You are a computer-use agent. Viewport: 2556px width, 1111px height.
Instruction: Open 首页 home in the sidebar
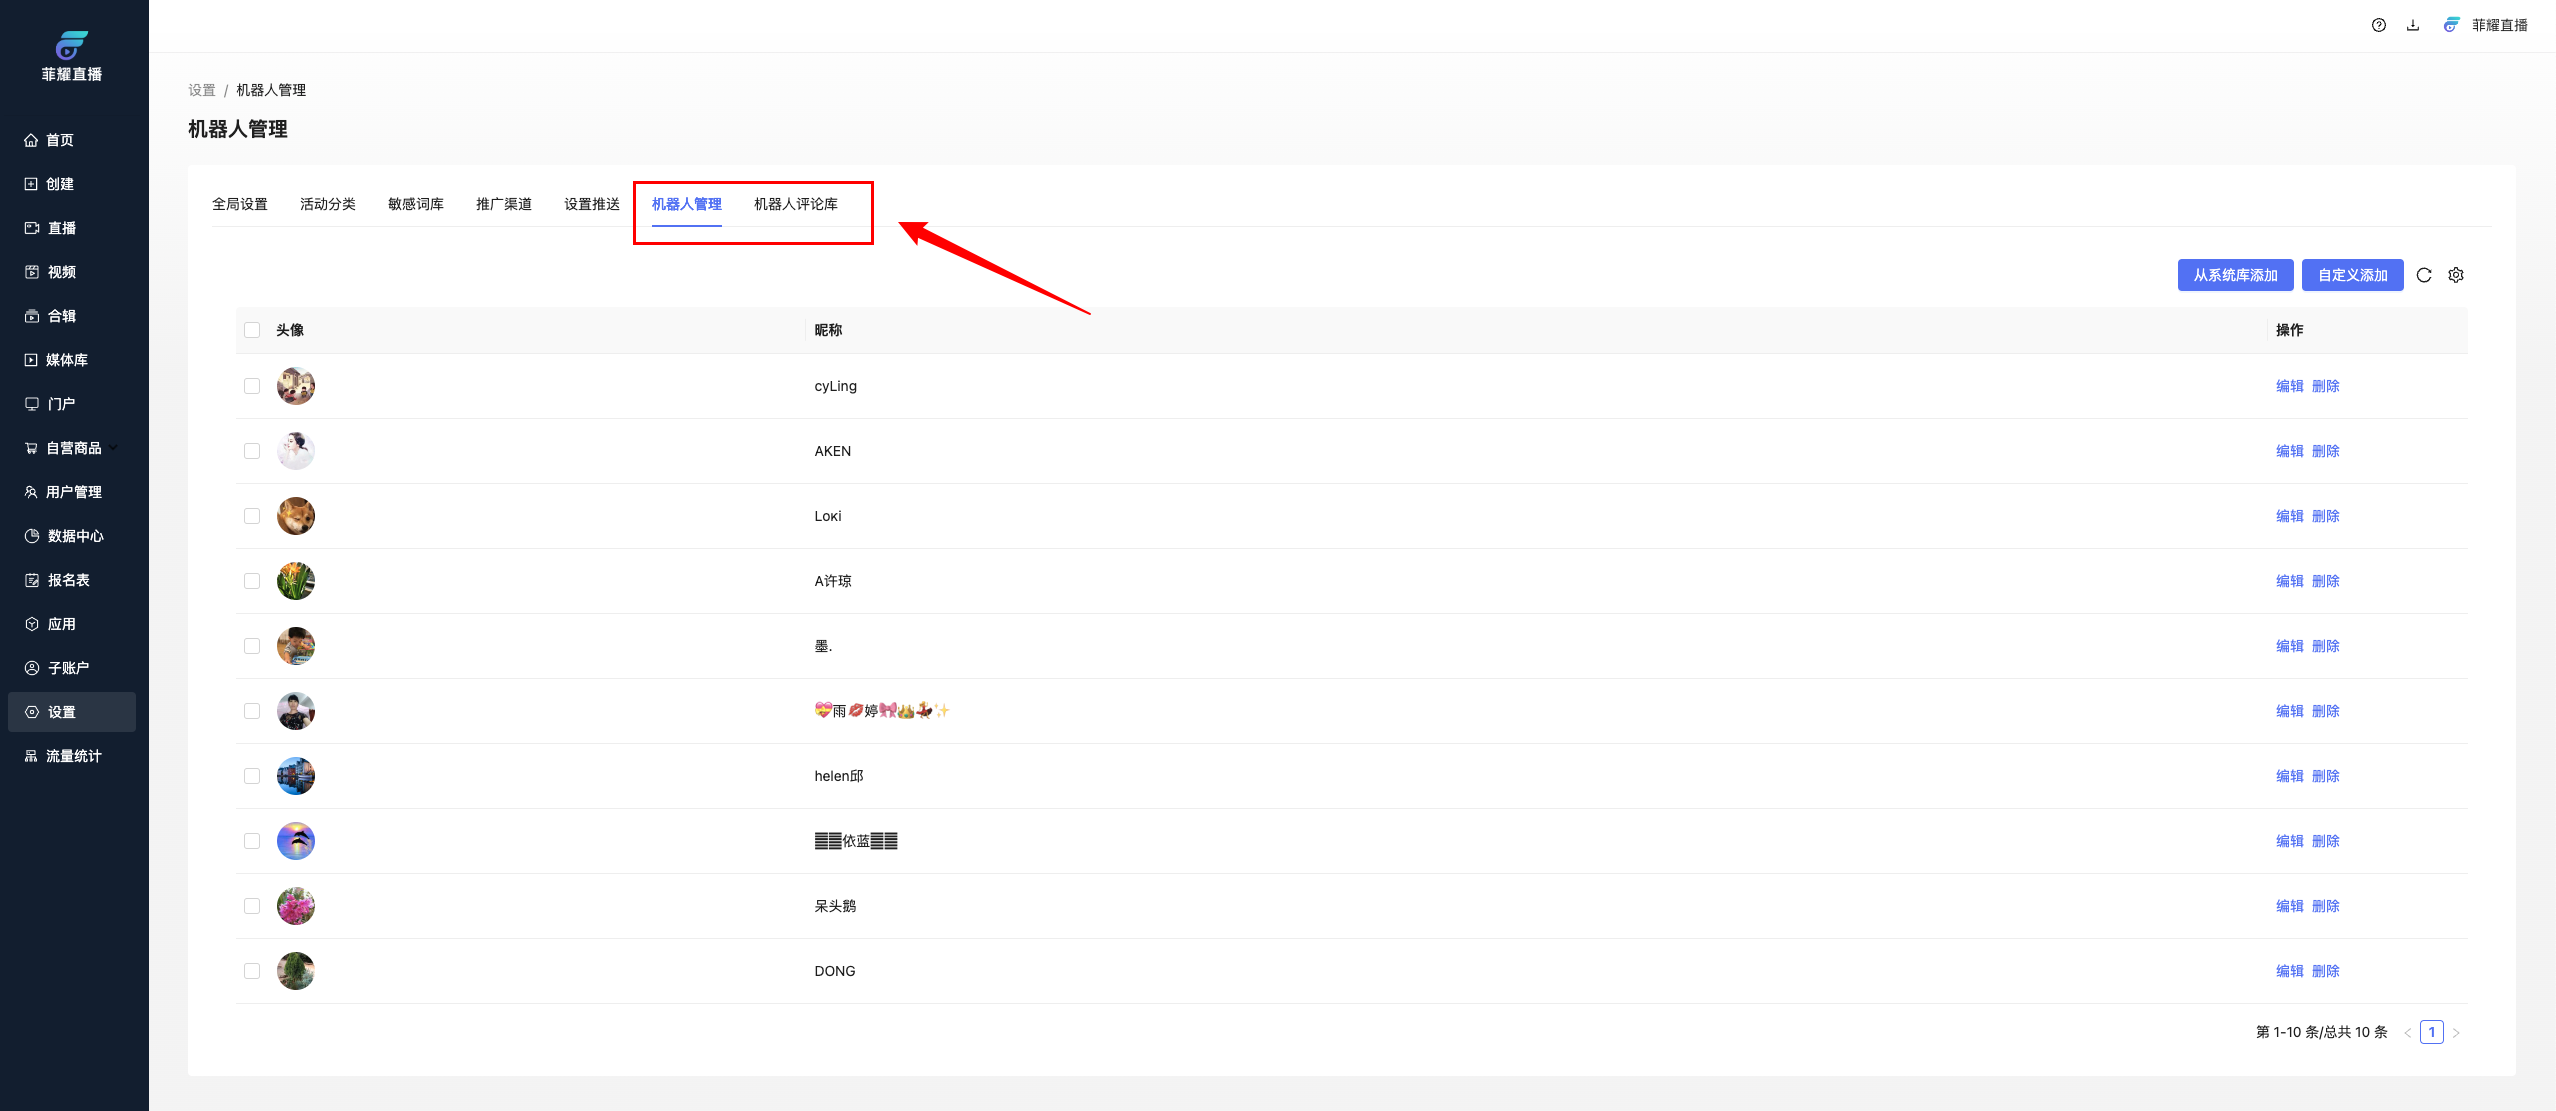(60, 140)
